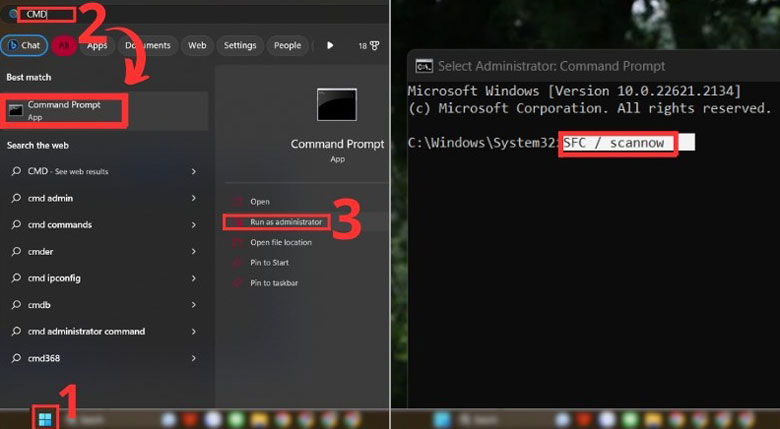The image size is (780, 429).
Task: Click the Microsoft Windows version line in console
Action: click(575, 91)
